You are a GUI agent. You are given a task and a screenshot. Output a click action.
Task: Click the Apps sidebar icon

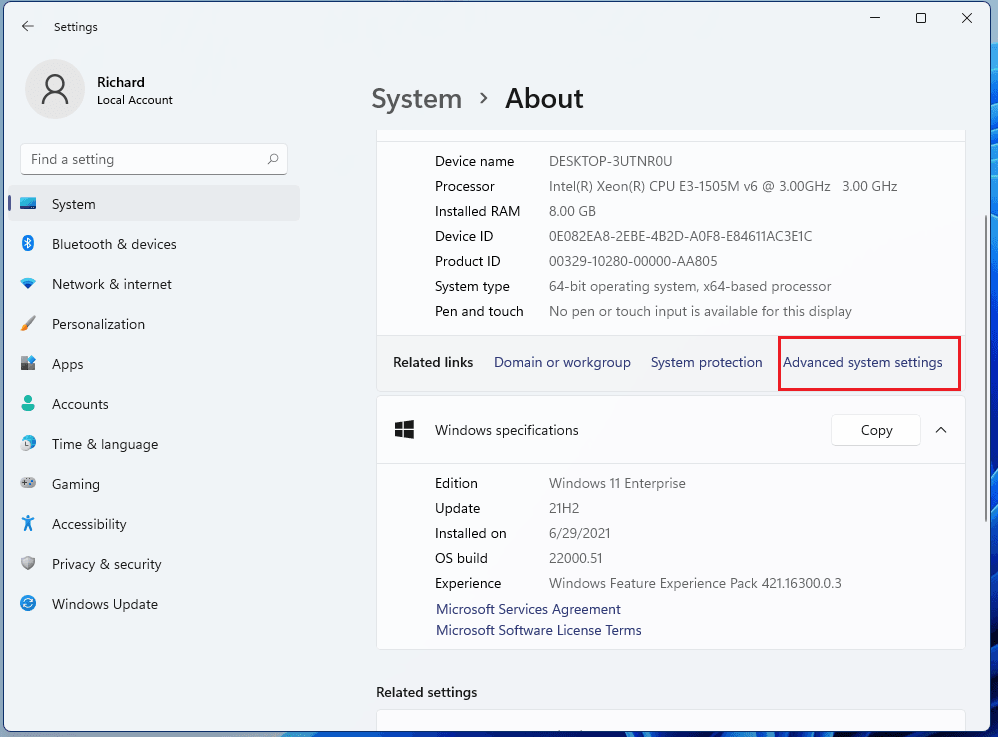click(29, 364)
